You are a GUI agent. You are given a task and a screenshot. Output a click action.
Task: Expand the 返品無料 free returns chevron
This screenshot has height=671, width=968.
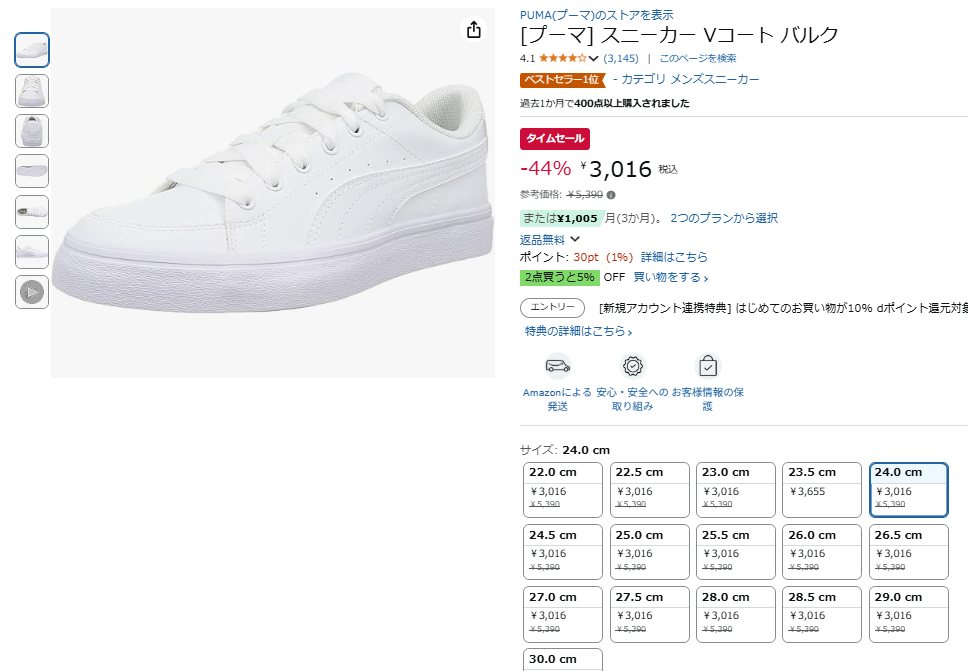[x=574, y=239]
